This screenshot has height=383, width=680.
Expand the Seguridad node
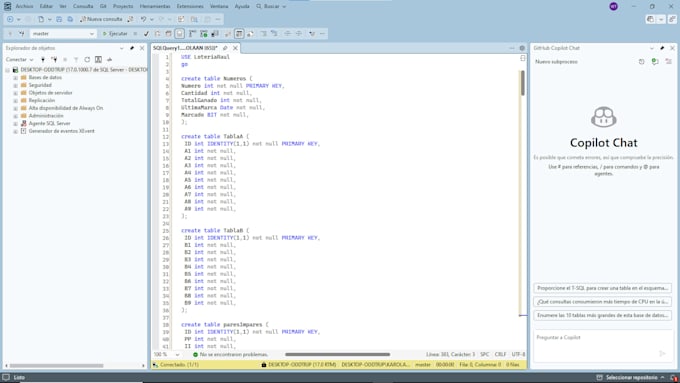coord(15,85)
